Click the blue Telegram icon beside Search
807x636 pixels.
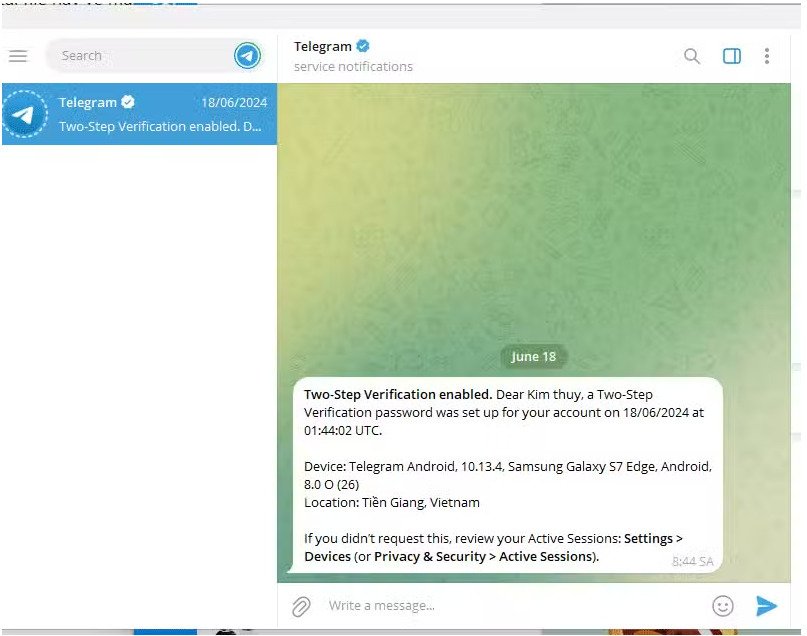coord(247,56)
